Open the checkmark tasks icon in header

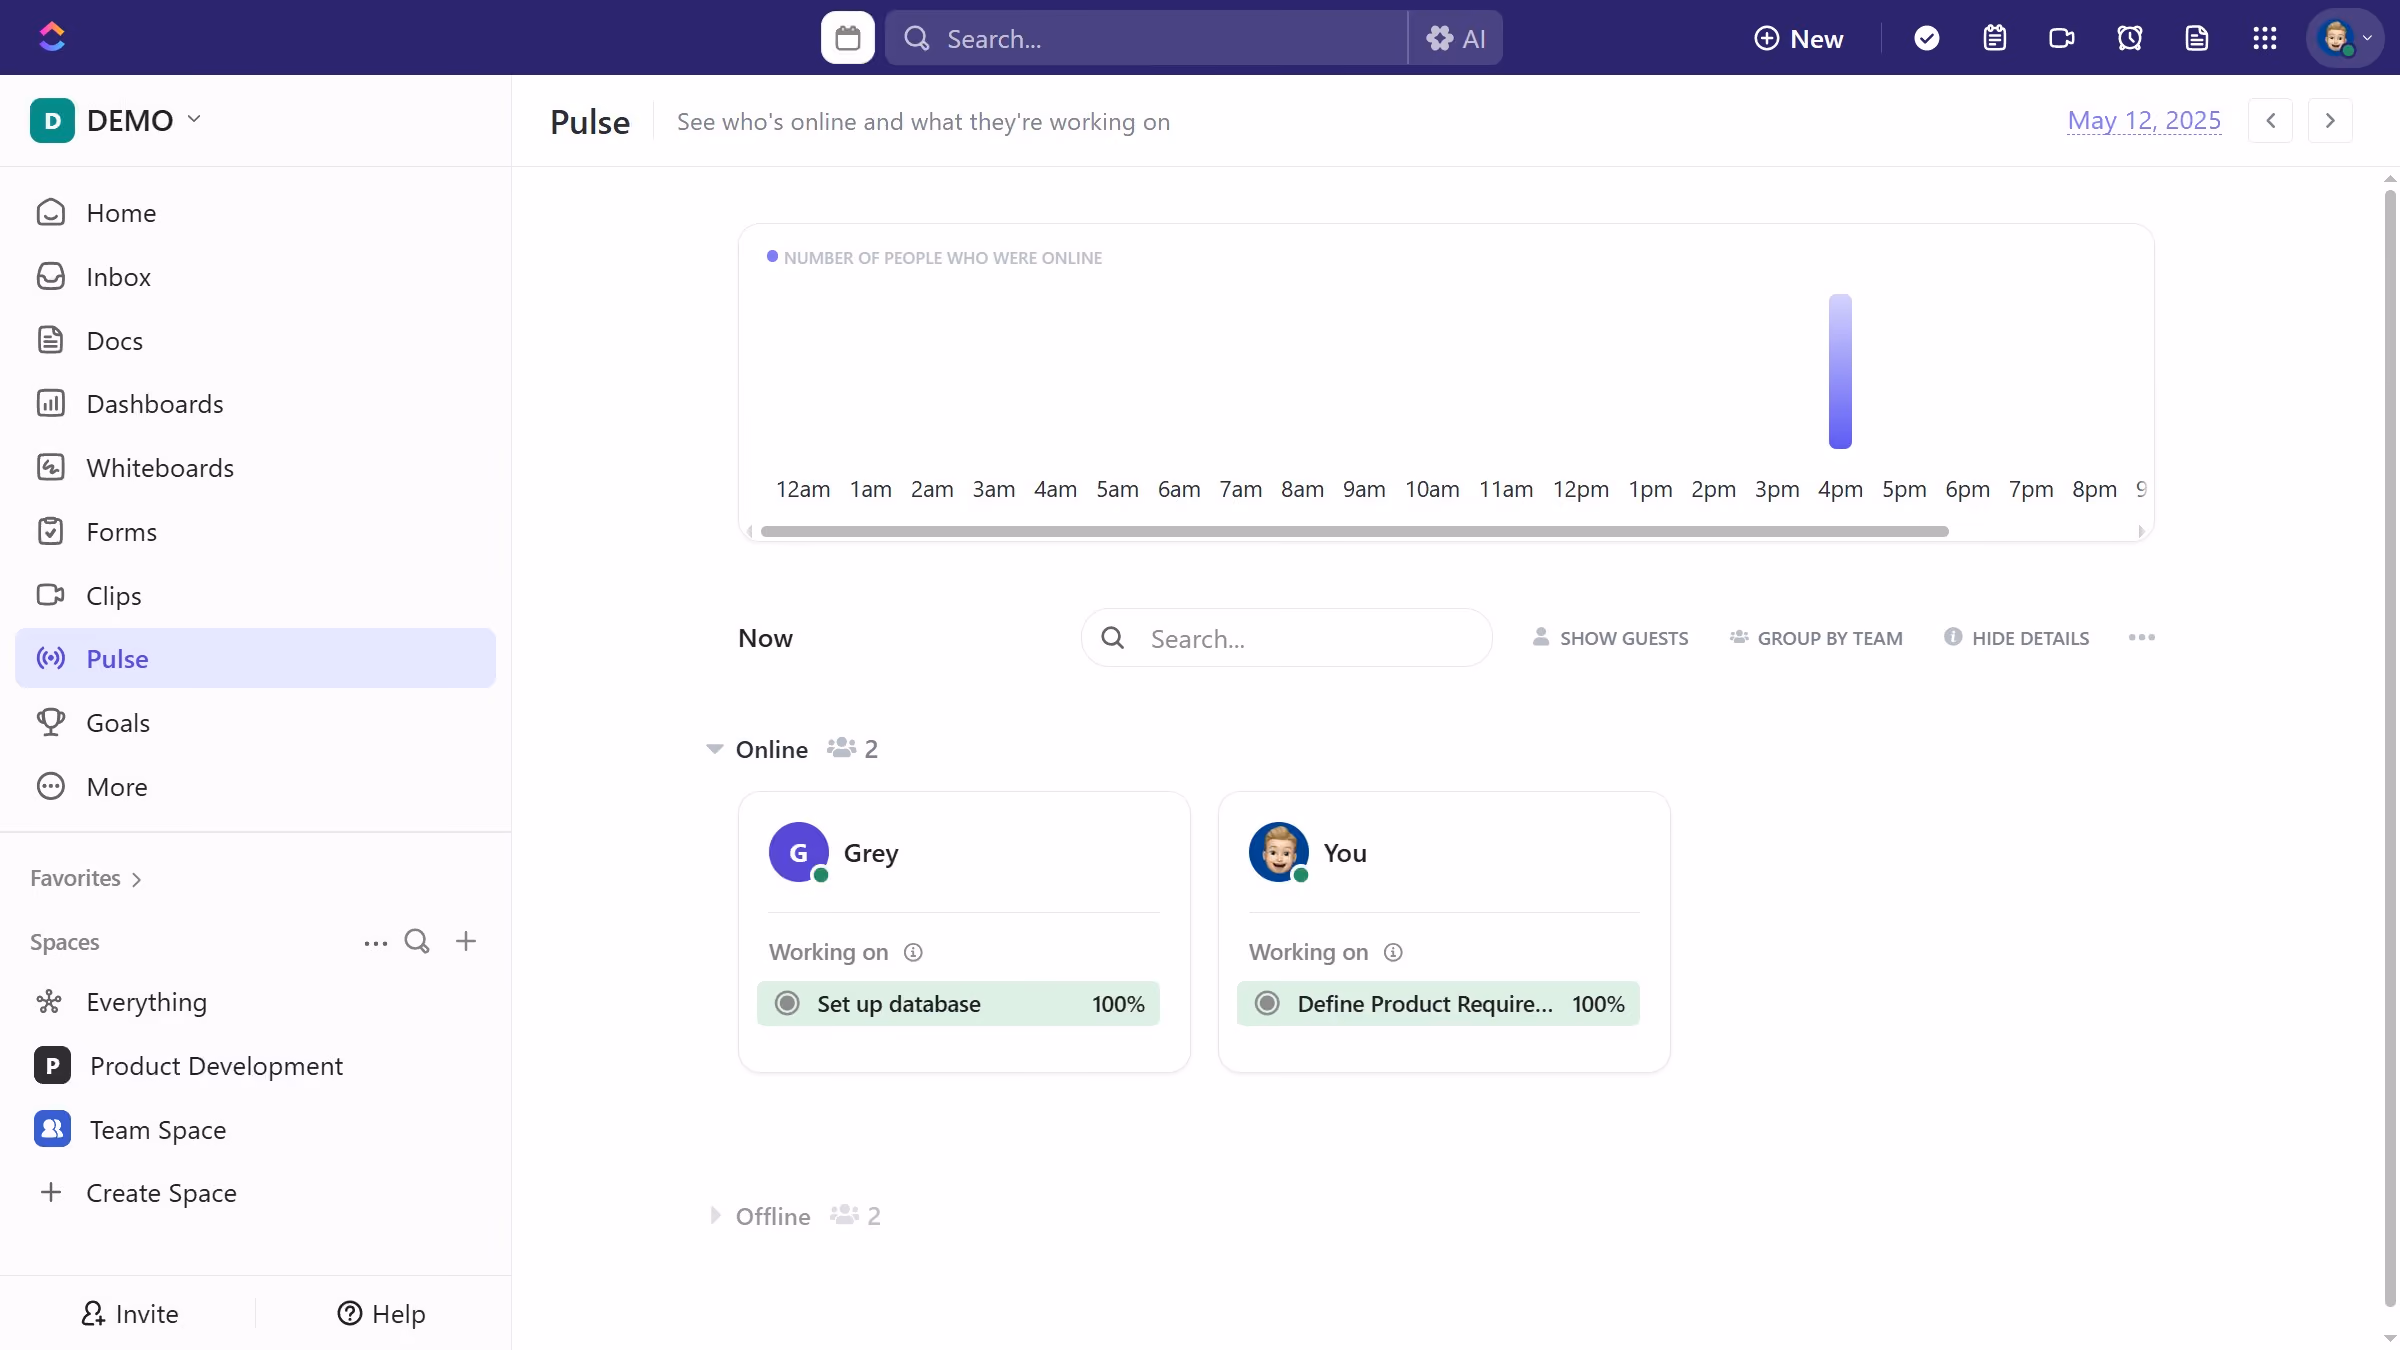point(1926,38)
